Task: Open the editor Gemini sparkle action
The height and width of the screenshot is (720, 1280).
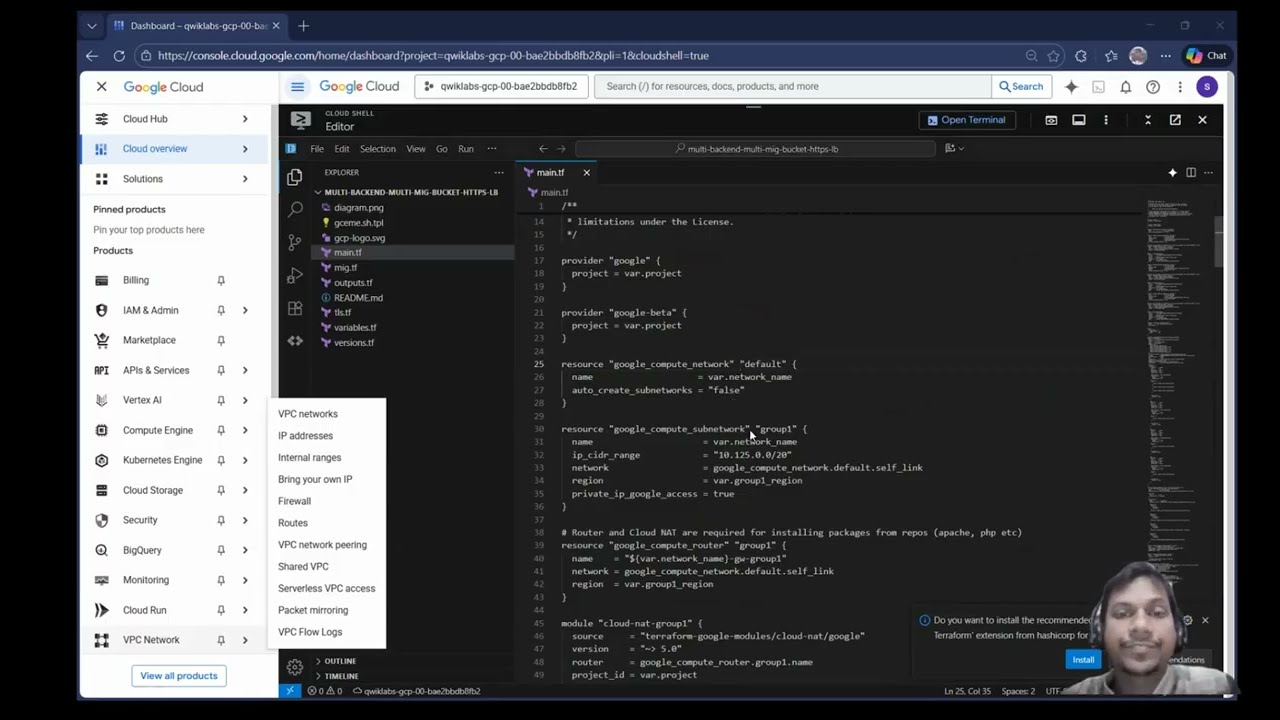Action: [x=1172, y=173]
